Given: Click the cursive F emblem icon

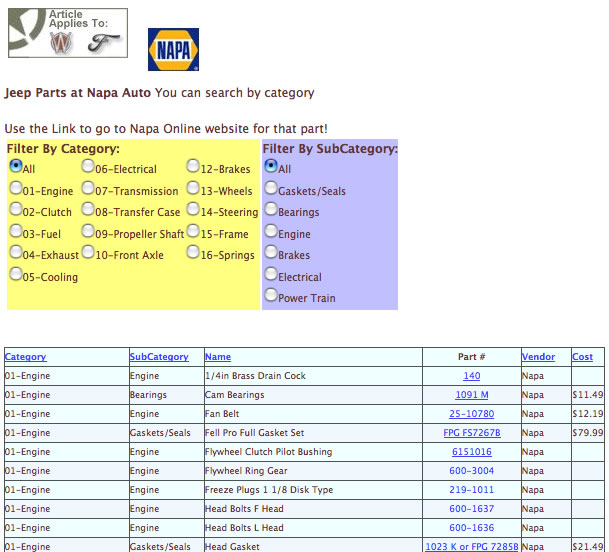Looking at the screenshot, I should (x=98, y=43).
